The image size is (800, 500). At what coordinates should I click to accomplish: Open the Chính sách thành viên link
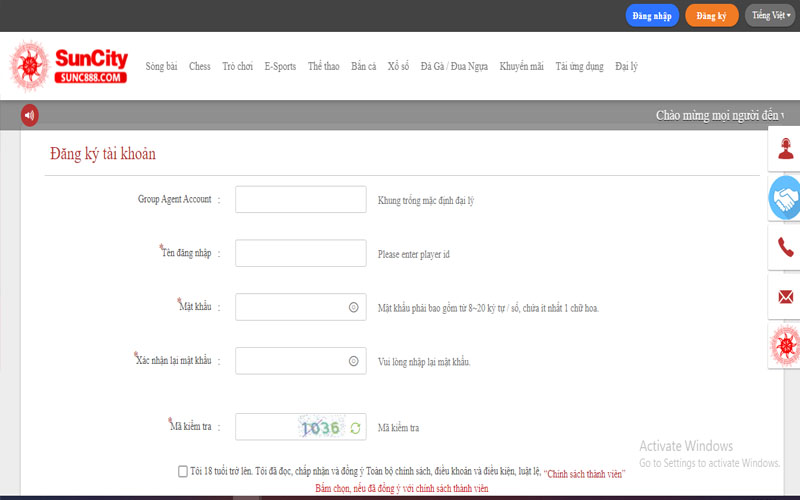[x=584, y=474]
